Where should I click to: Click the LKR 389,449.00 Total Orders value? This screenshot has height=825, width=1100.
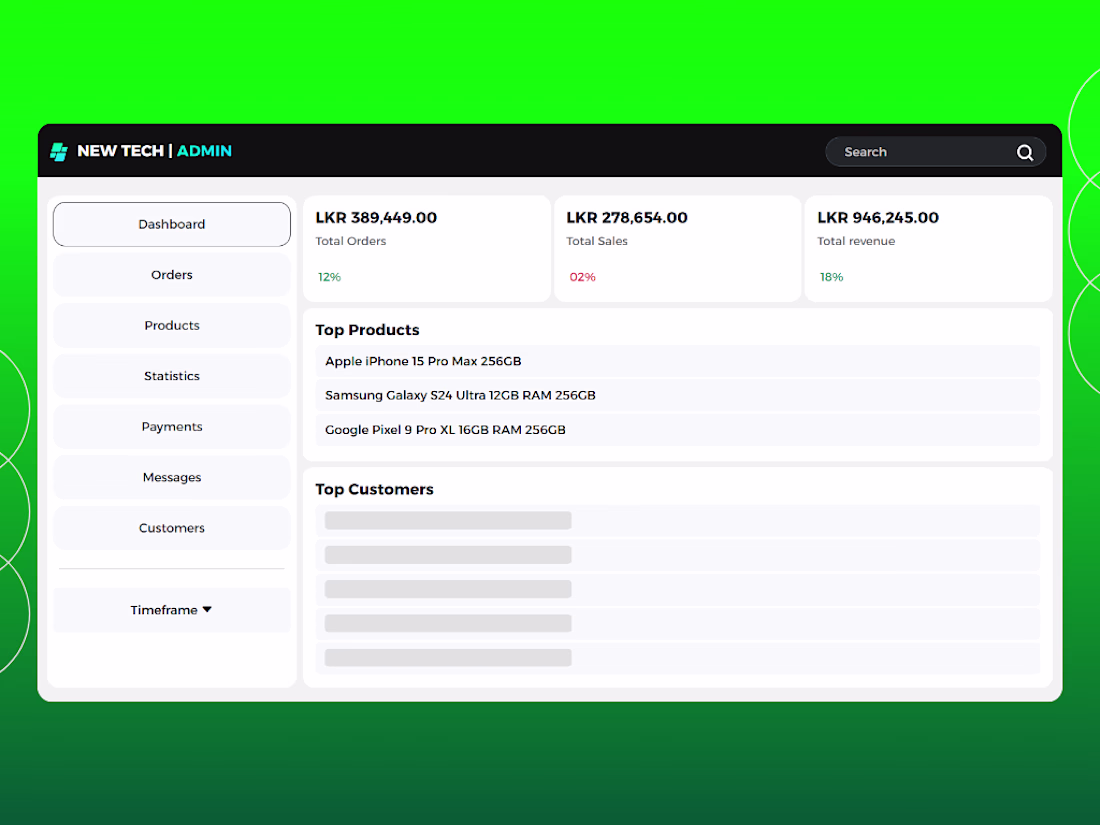coord(376,217)
